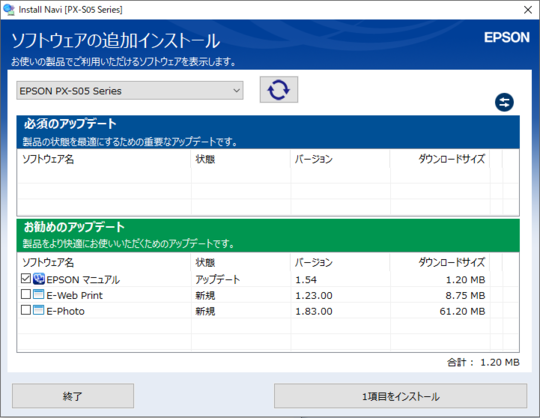Select the E-Web Print row name
Image resolution: width=540 pixels, height=418 pixels.
[x=74, y=295]
